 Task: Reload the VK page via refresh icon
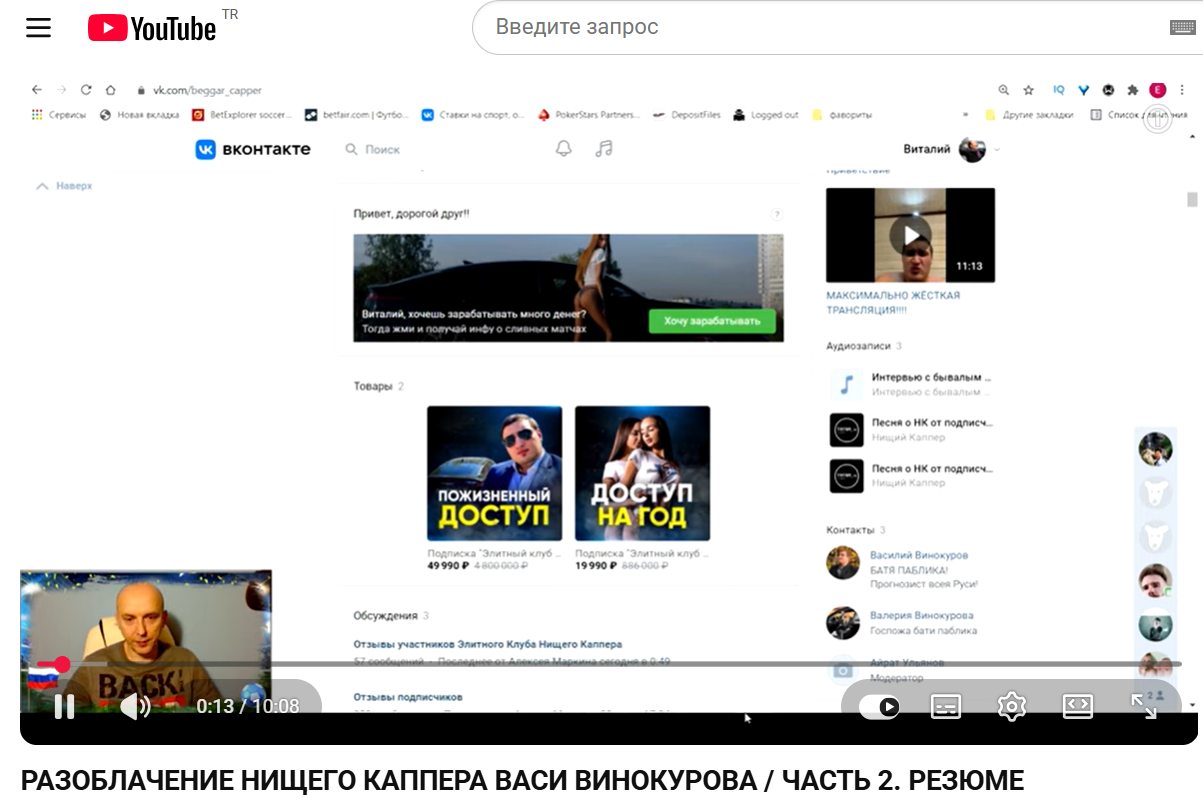point(85,89)
